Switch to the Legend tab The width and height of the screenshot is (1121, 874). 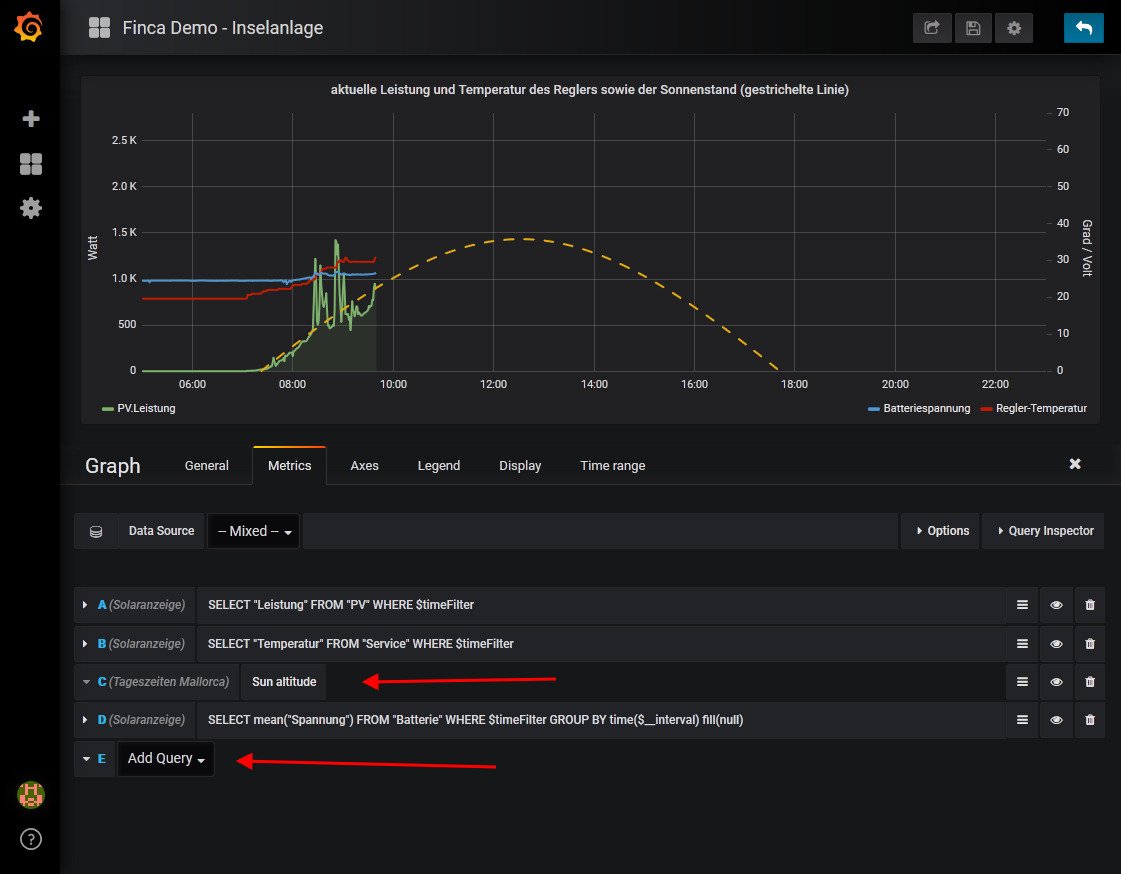click(x=438, y=466)
